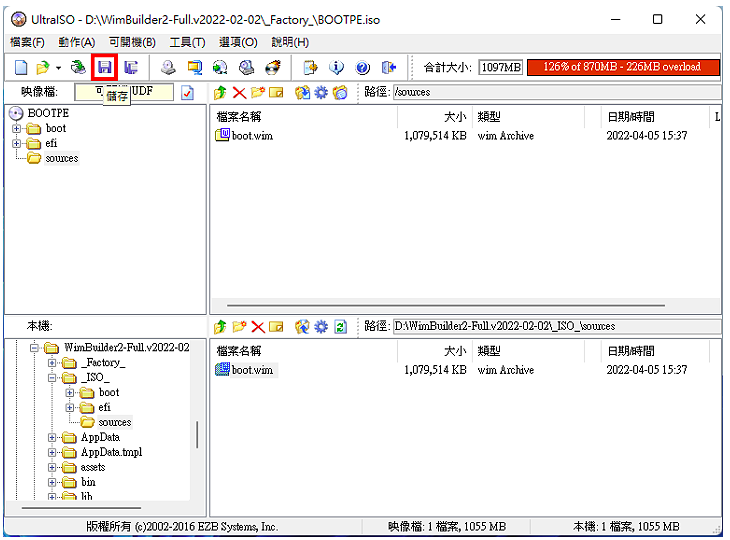Open the 動作(A) menu
This screenshot has height=540, width=730.
[x=77, y=42]
